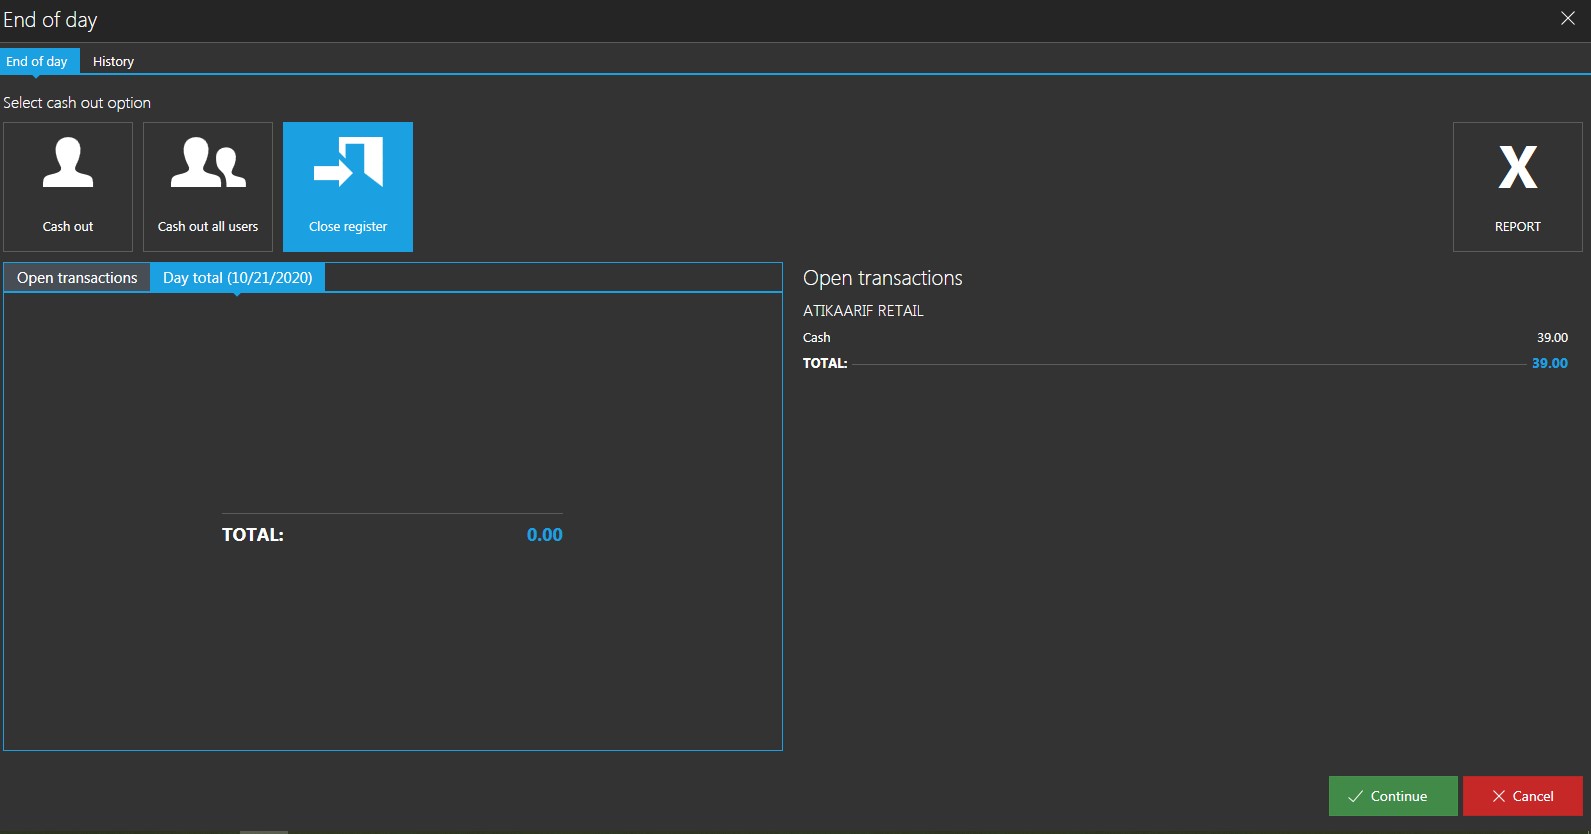Select the single-user Cash out option
The height and width of the screenshot is (834, 1591).
coord(68,187)
